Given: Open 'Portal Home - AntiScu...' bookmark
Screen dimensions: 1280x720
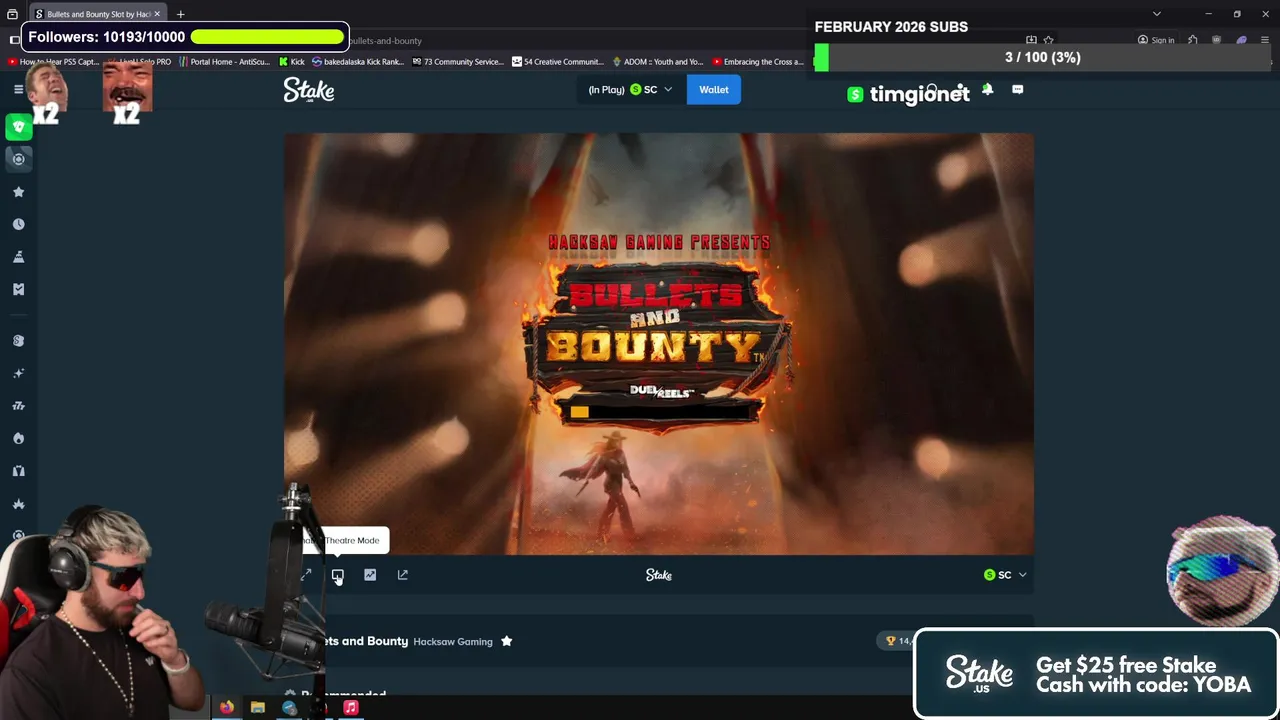Looking at the screenshot, I should tap(224, 62).
